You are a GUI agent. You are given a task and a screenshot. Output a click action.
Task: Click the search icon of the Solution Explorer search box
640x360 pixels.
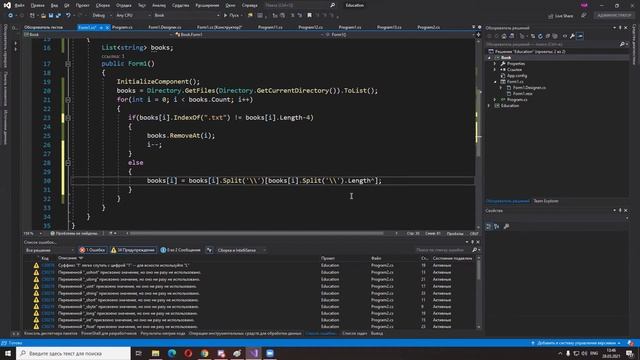[622, 44]
